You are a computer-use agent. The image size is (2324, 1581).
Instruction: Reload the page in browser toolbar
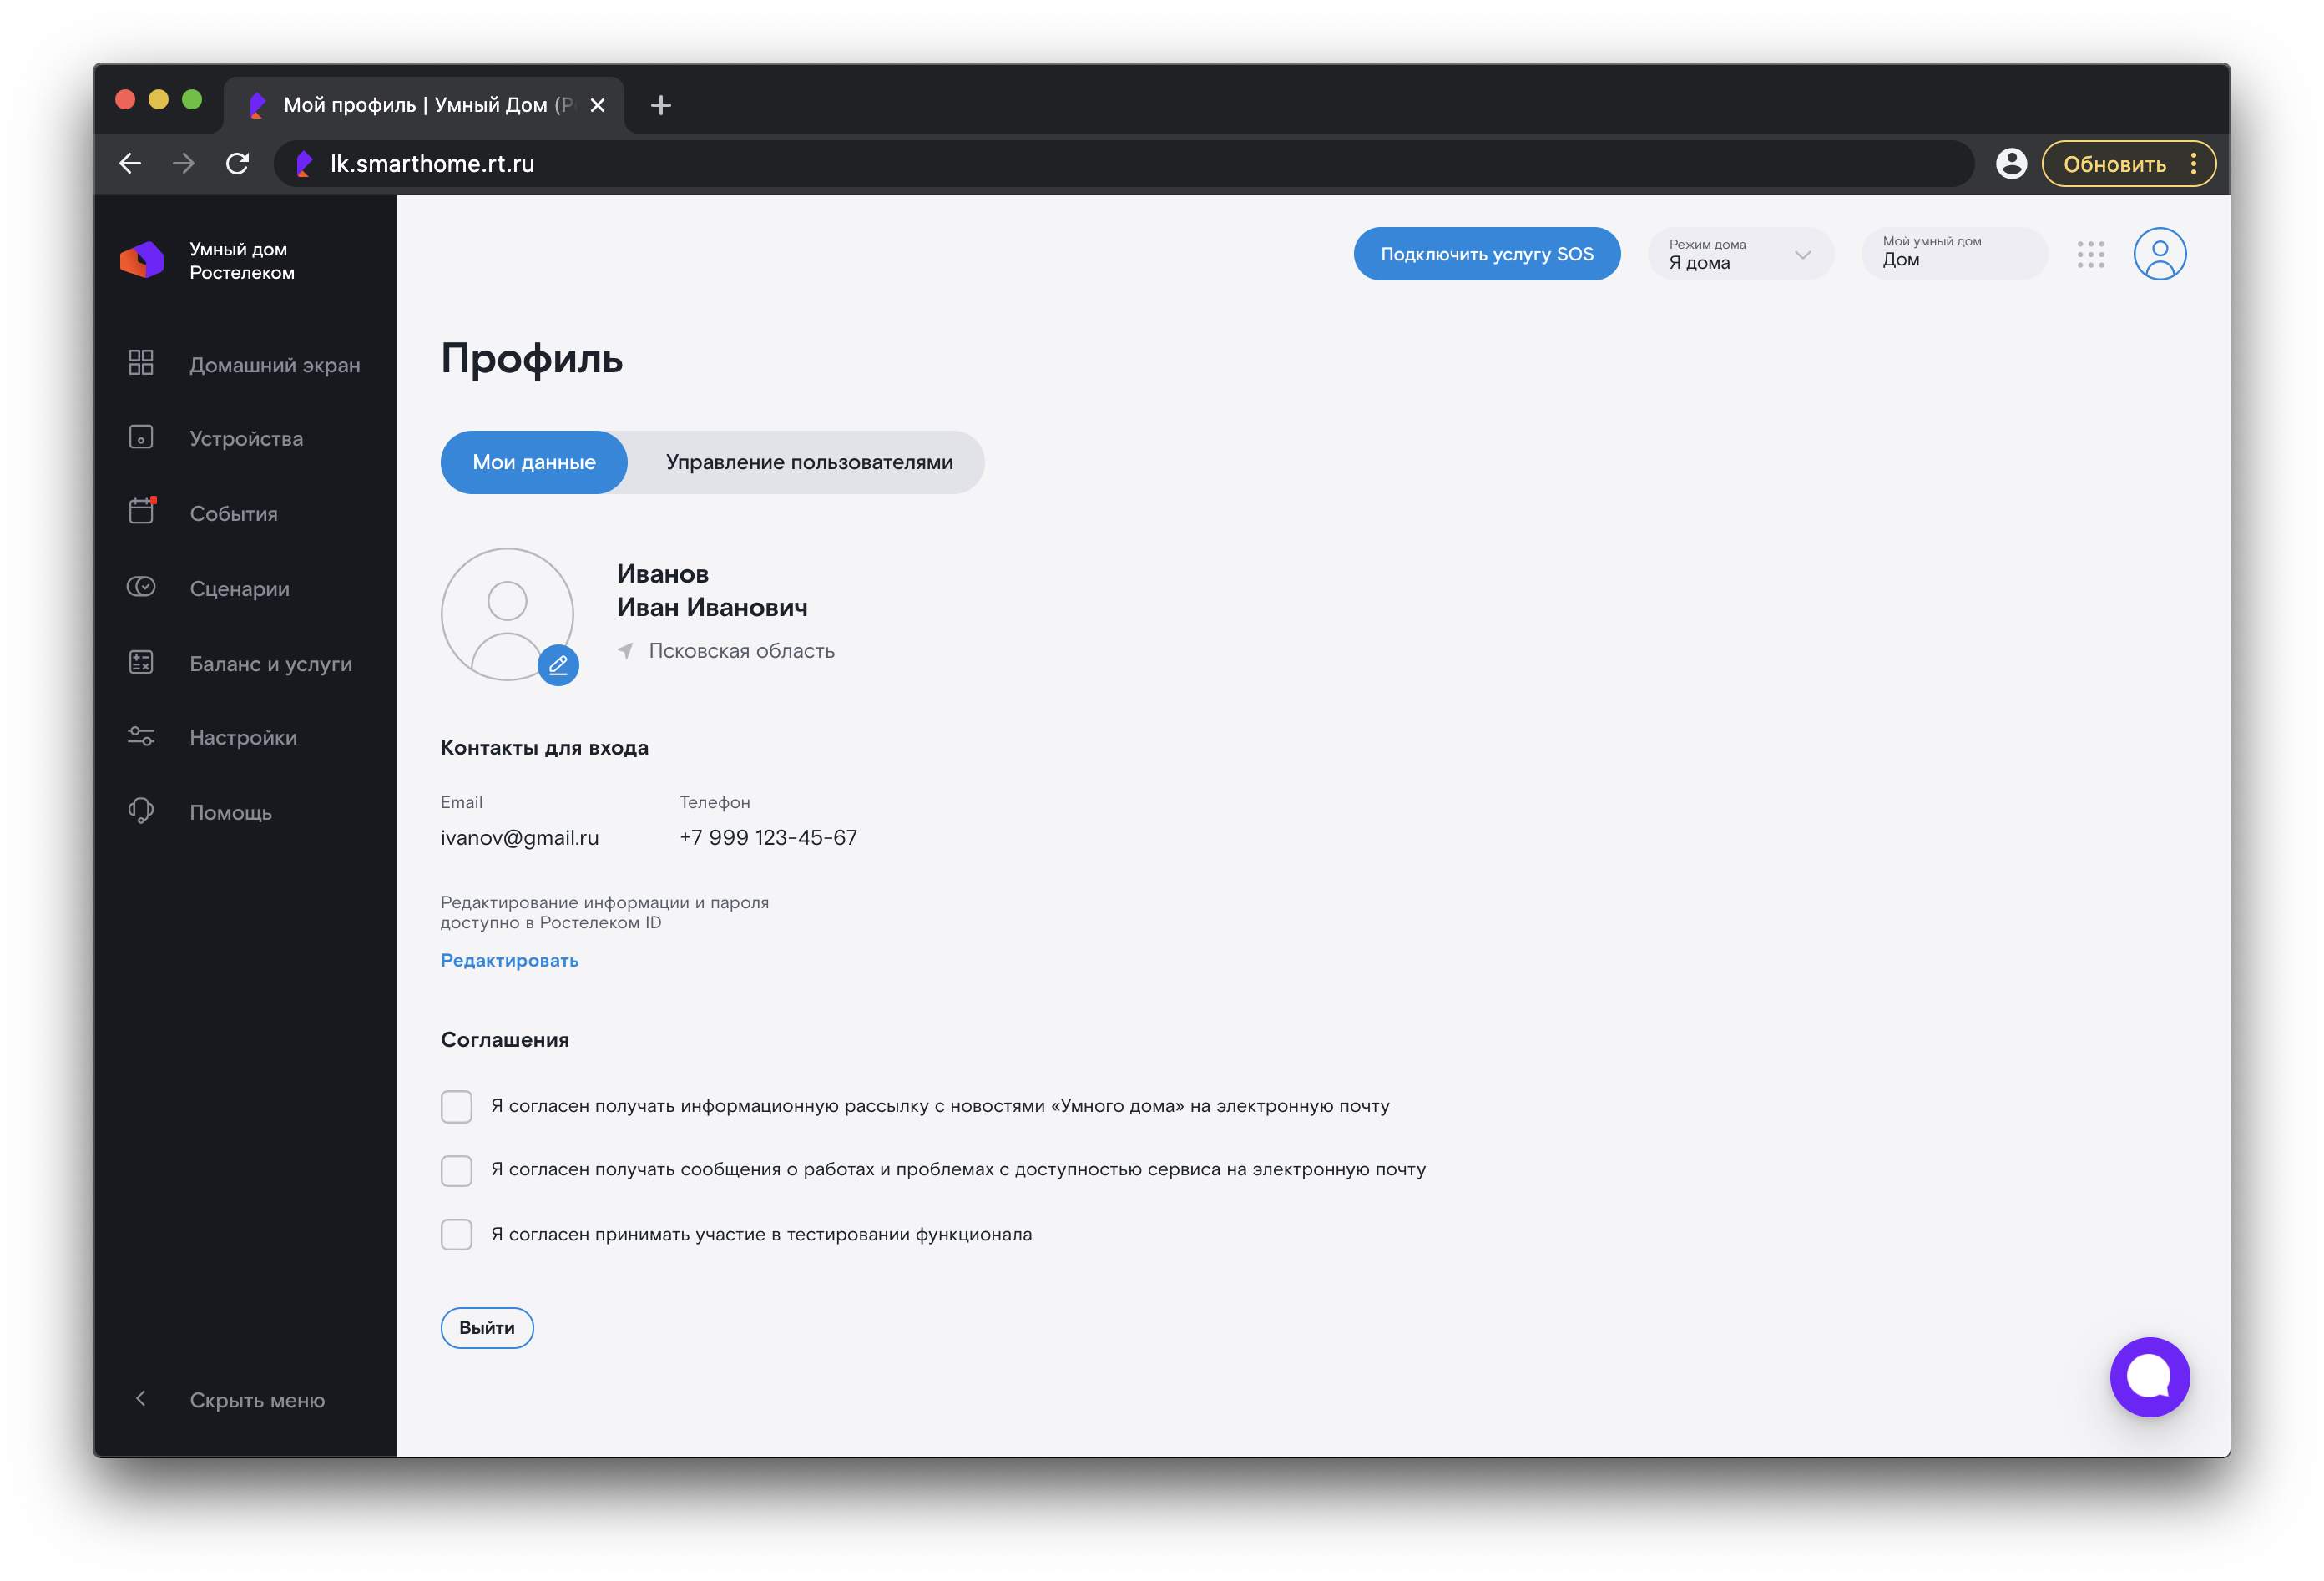tap(237, 164)
